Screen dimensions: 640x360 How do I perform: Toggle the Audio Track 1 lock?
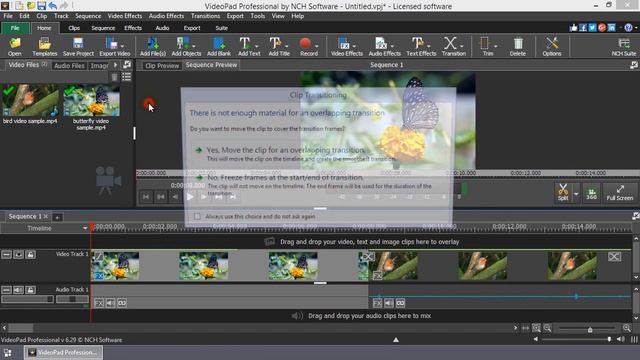31,290
